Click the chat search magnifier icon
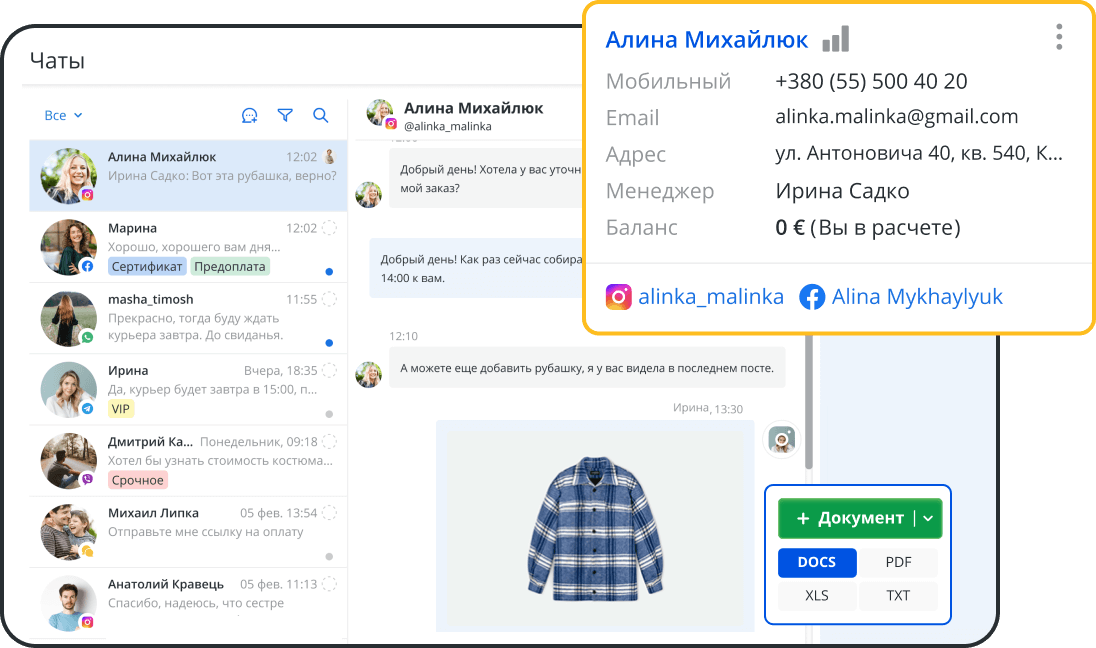 (x=320, y=115)
